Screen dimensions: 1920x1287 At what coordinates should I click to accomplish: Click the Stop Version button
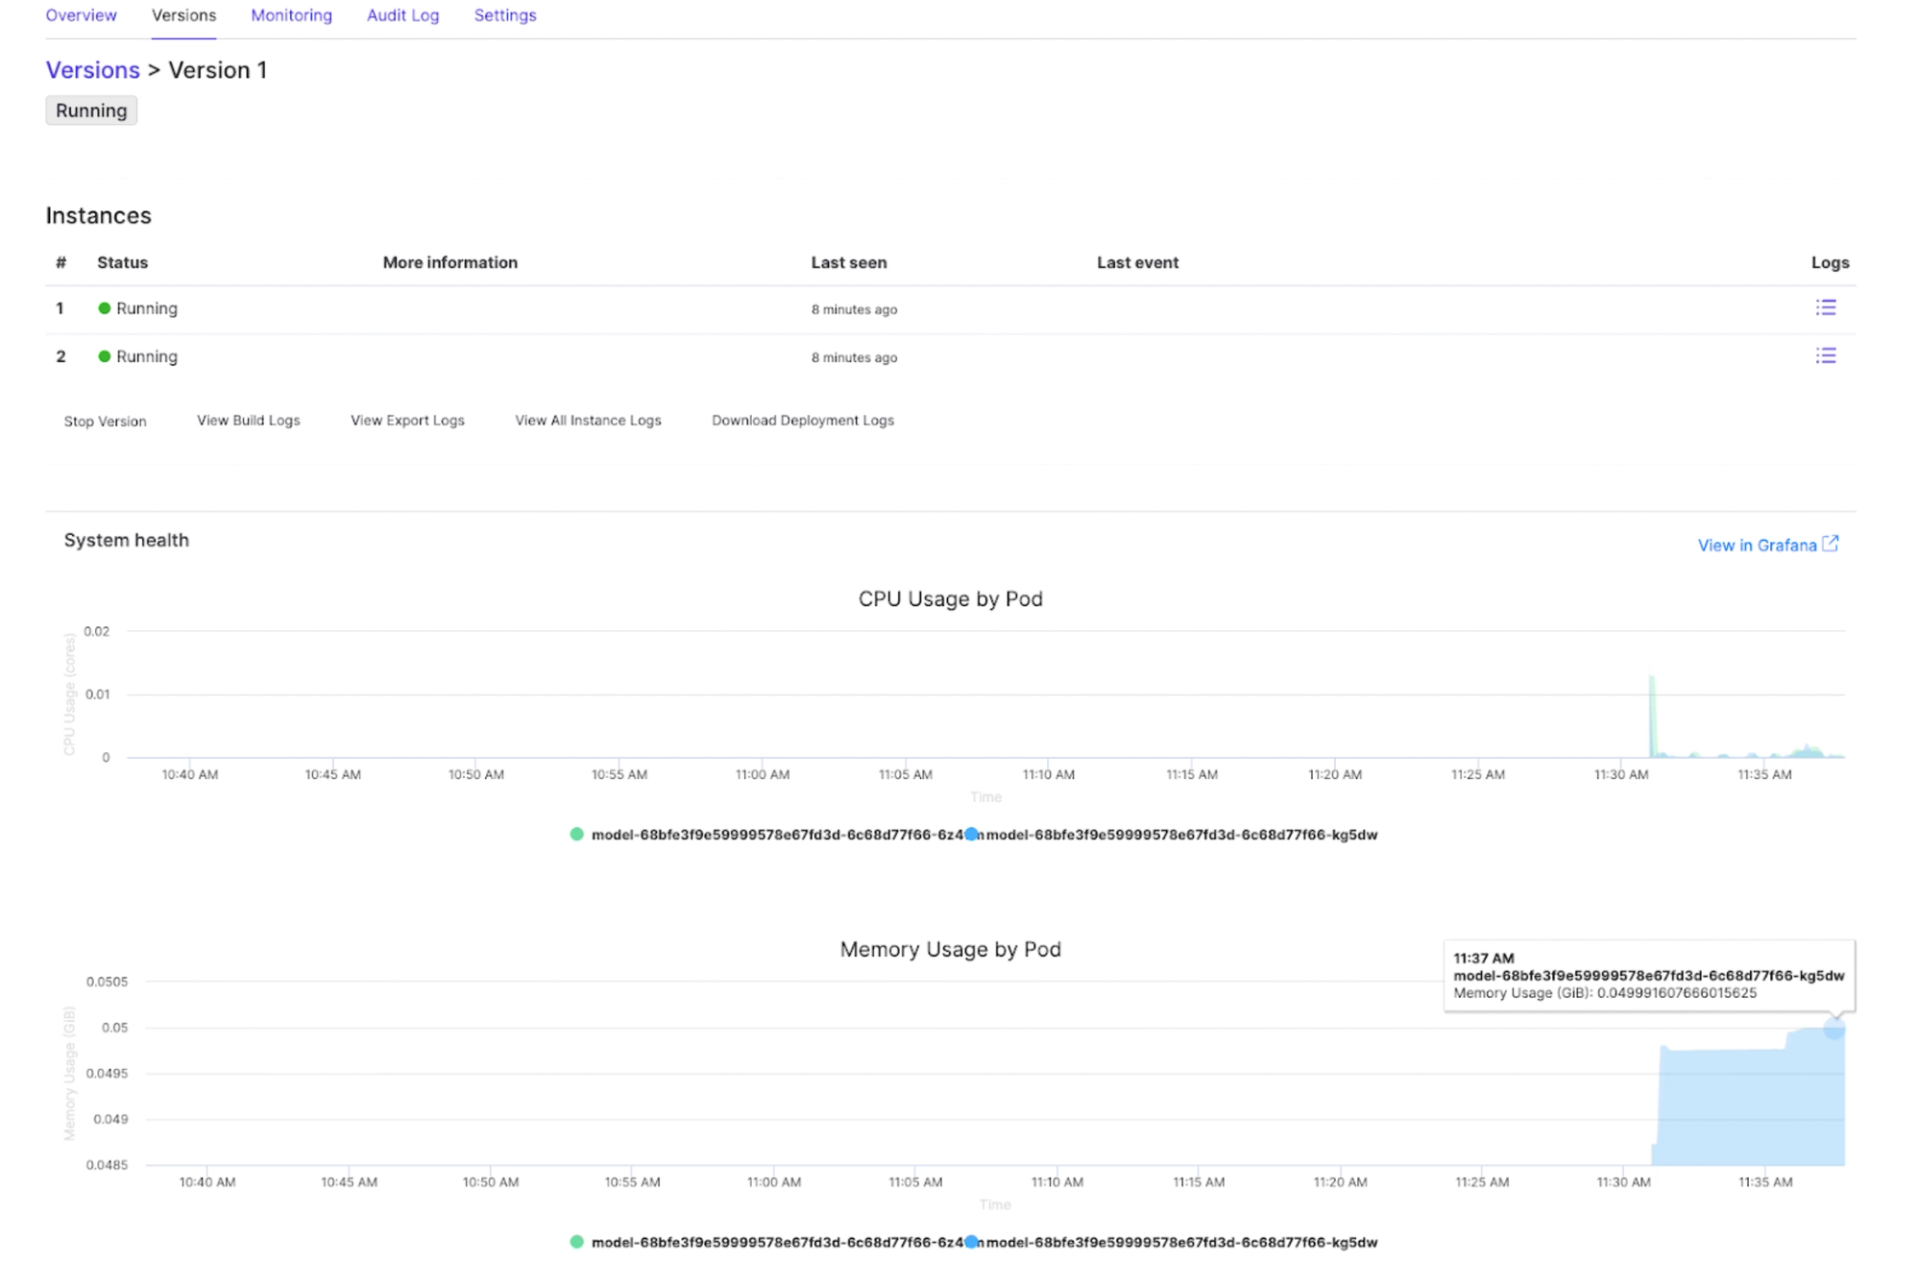(105, 421)
